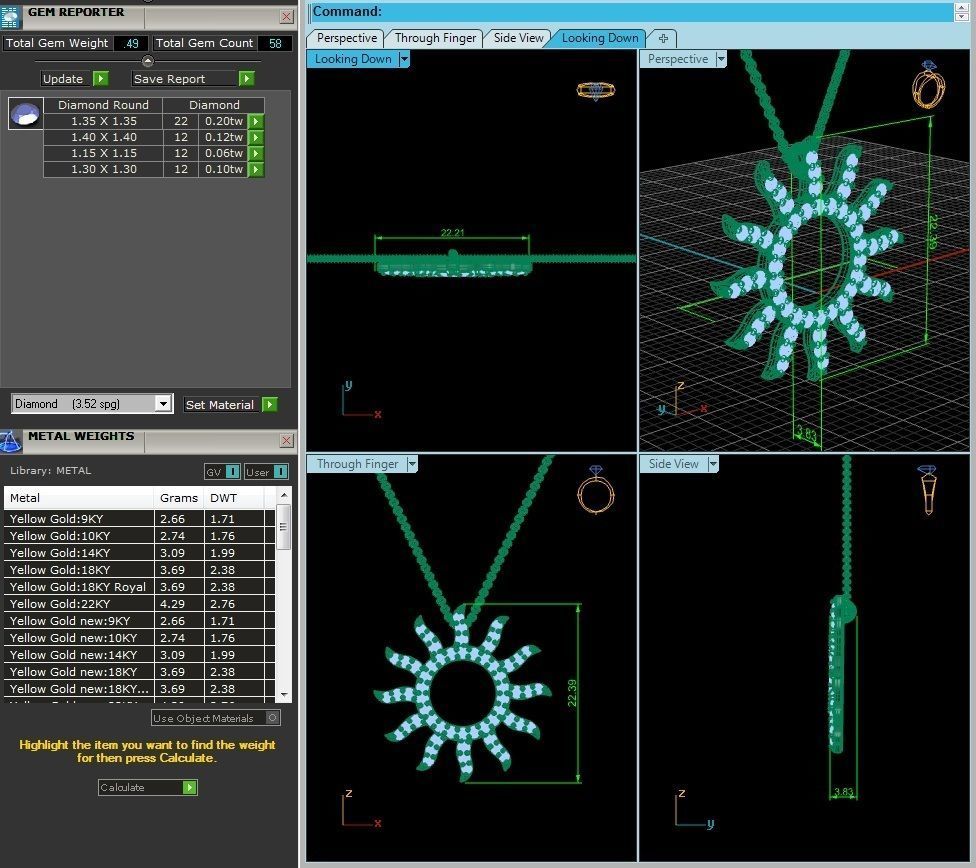This screenshot has width=976, height=868.
Task: Click the Calculate green arrow icon
Action: click(x=190, y=788)
